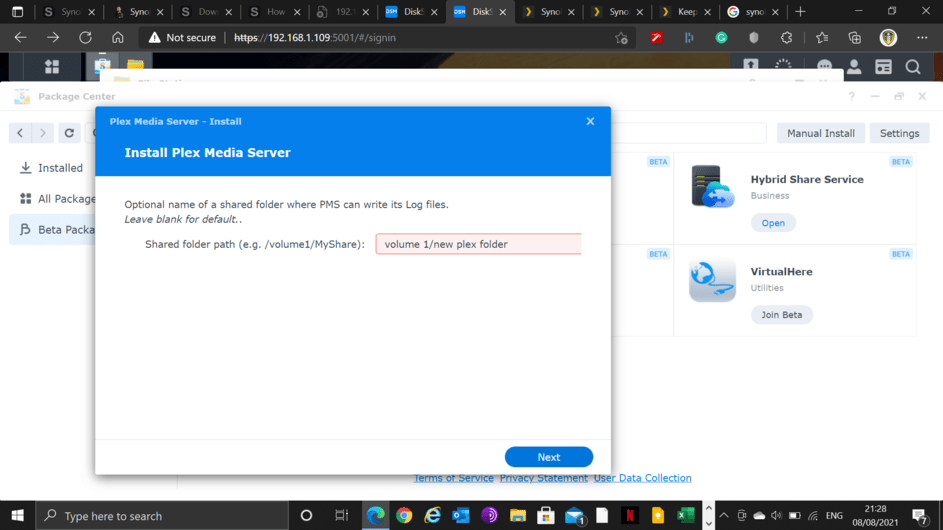
Task: Open Privacy Statement link
Action: [544, 478]
